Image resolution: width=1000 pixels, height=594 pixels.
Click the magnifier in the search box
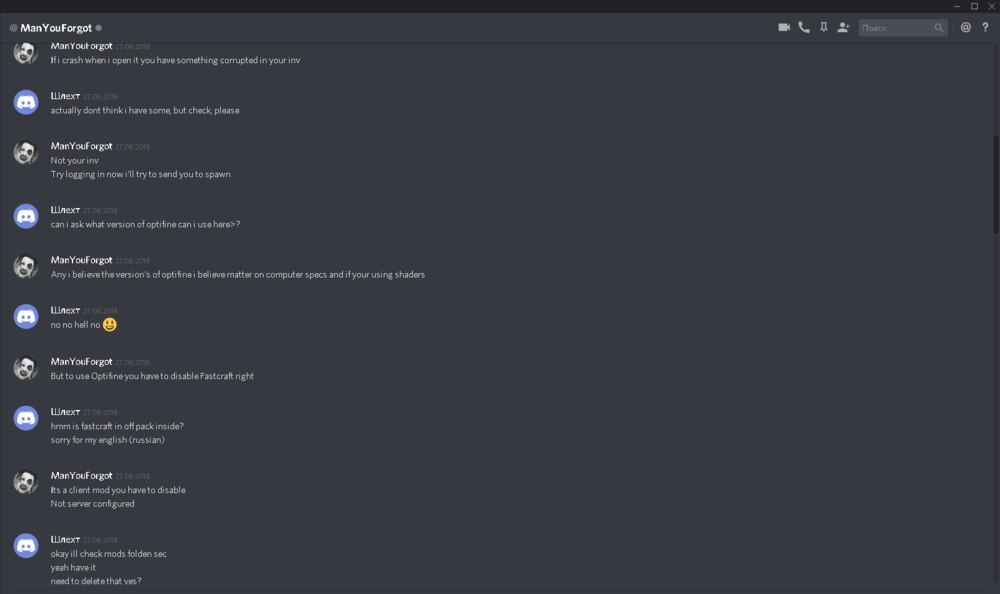coord(940,27)
